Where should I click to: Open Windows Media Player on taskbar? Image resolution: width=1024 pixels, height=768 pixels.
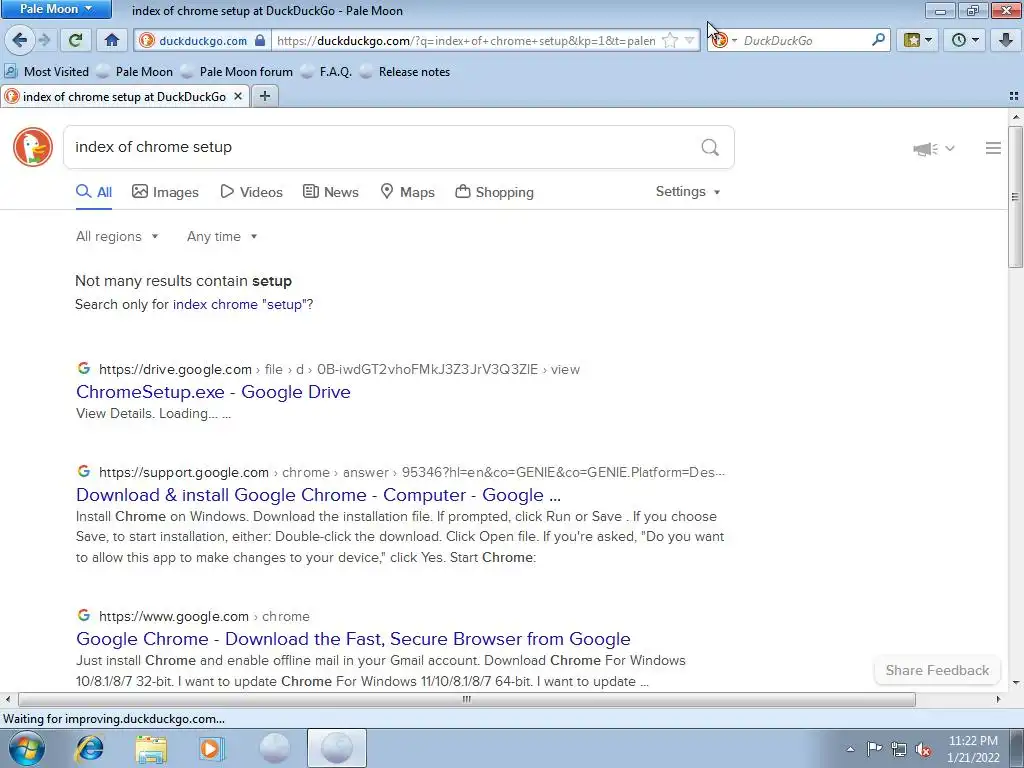pyautogui.click(x=211, y=749)
